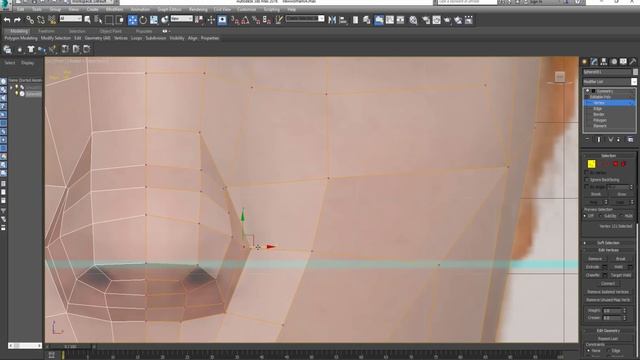Open Rendered Frame Window icon
The height and width of the screenshot is (360, 640).
pyautogui.click(x=436, y=20)
